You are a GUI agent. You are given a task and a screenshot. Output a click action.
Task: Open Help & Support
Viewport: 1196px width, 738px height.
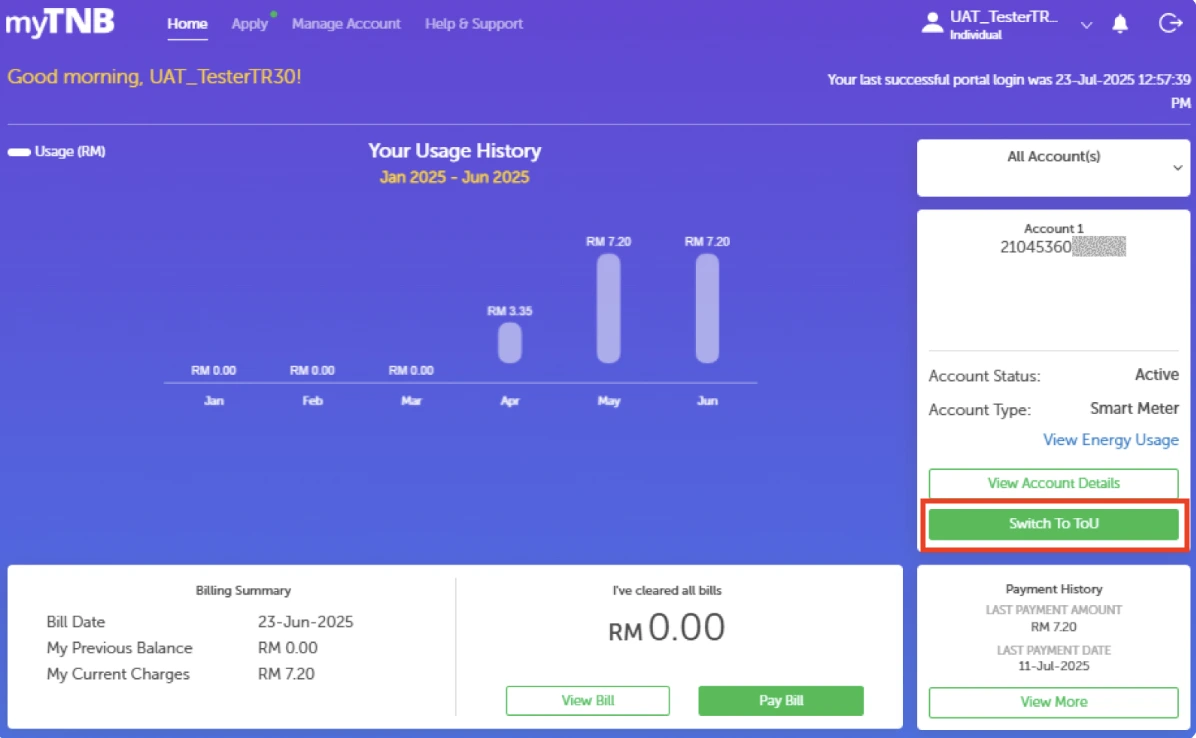[473, 24]
